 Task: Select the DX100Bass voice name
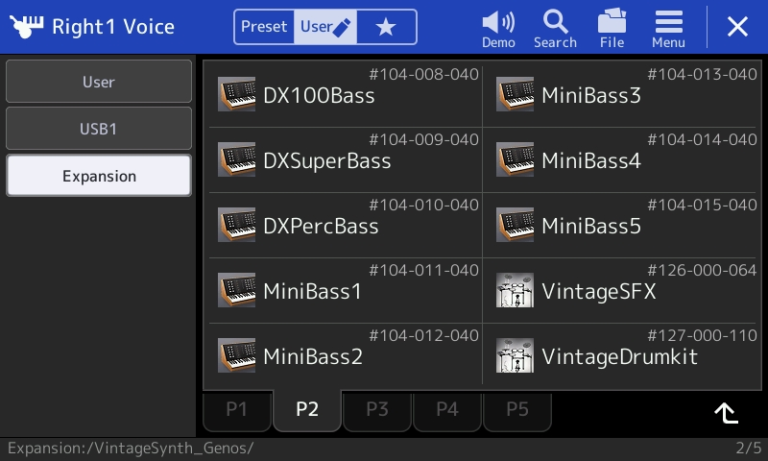click(319, 96)
